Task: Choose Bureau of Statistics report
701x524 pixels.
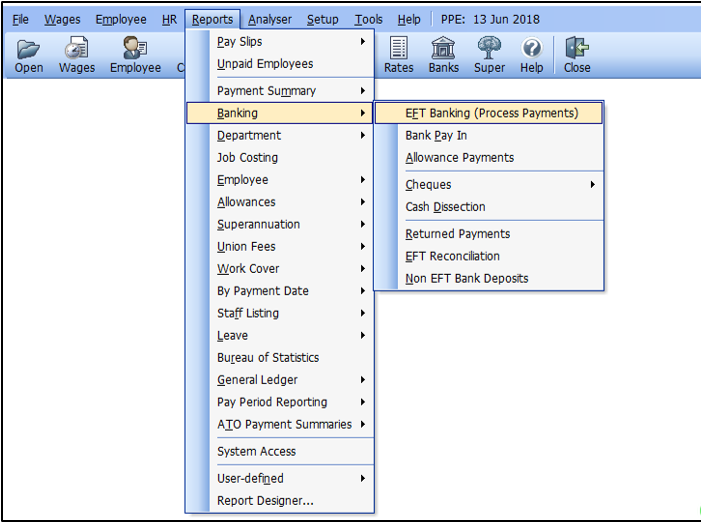Action: (280, 358)
